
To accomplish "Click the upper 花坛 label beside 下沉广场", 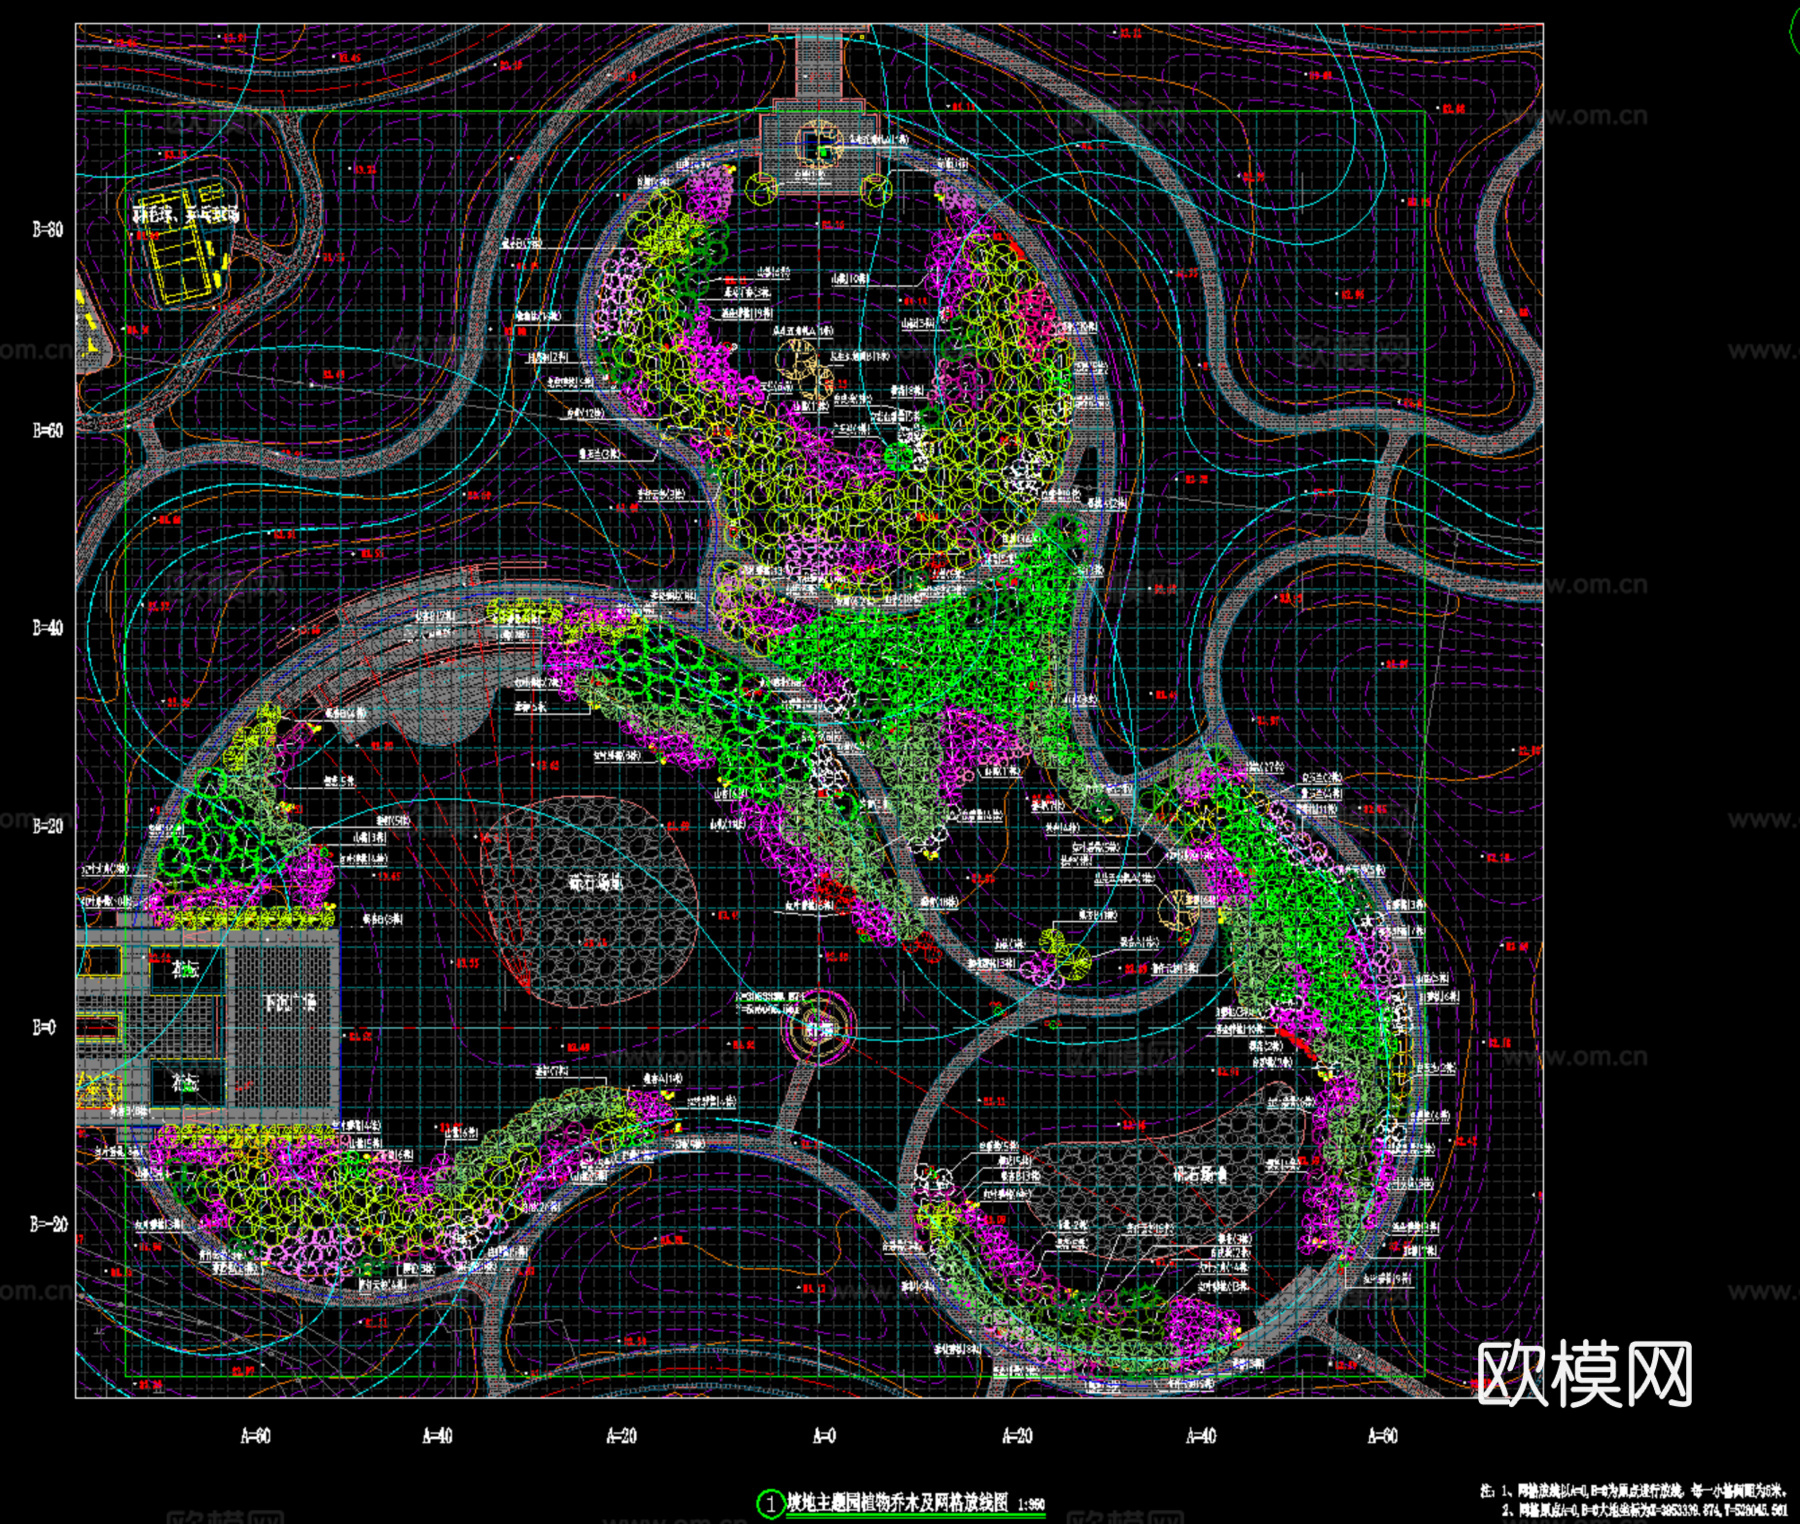I will point(186,969).
